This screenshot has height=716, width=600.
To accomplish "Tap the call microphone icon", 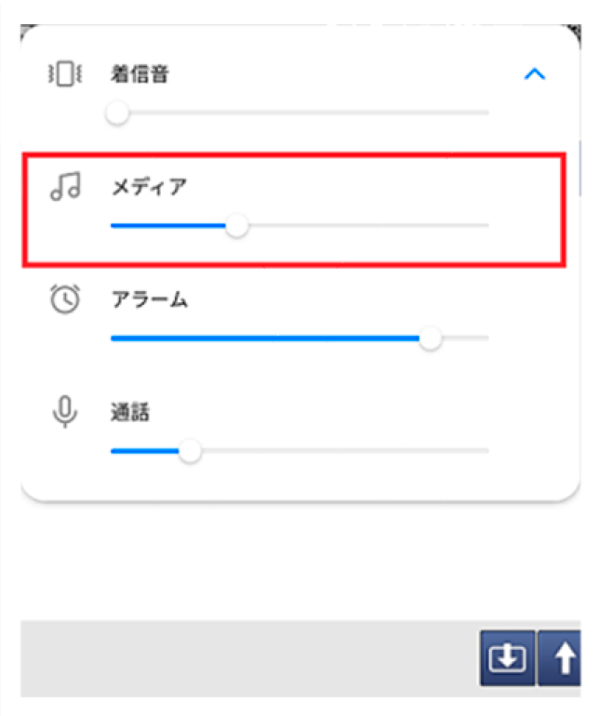I will (x=65, y=411).
